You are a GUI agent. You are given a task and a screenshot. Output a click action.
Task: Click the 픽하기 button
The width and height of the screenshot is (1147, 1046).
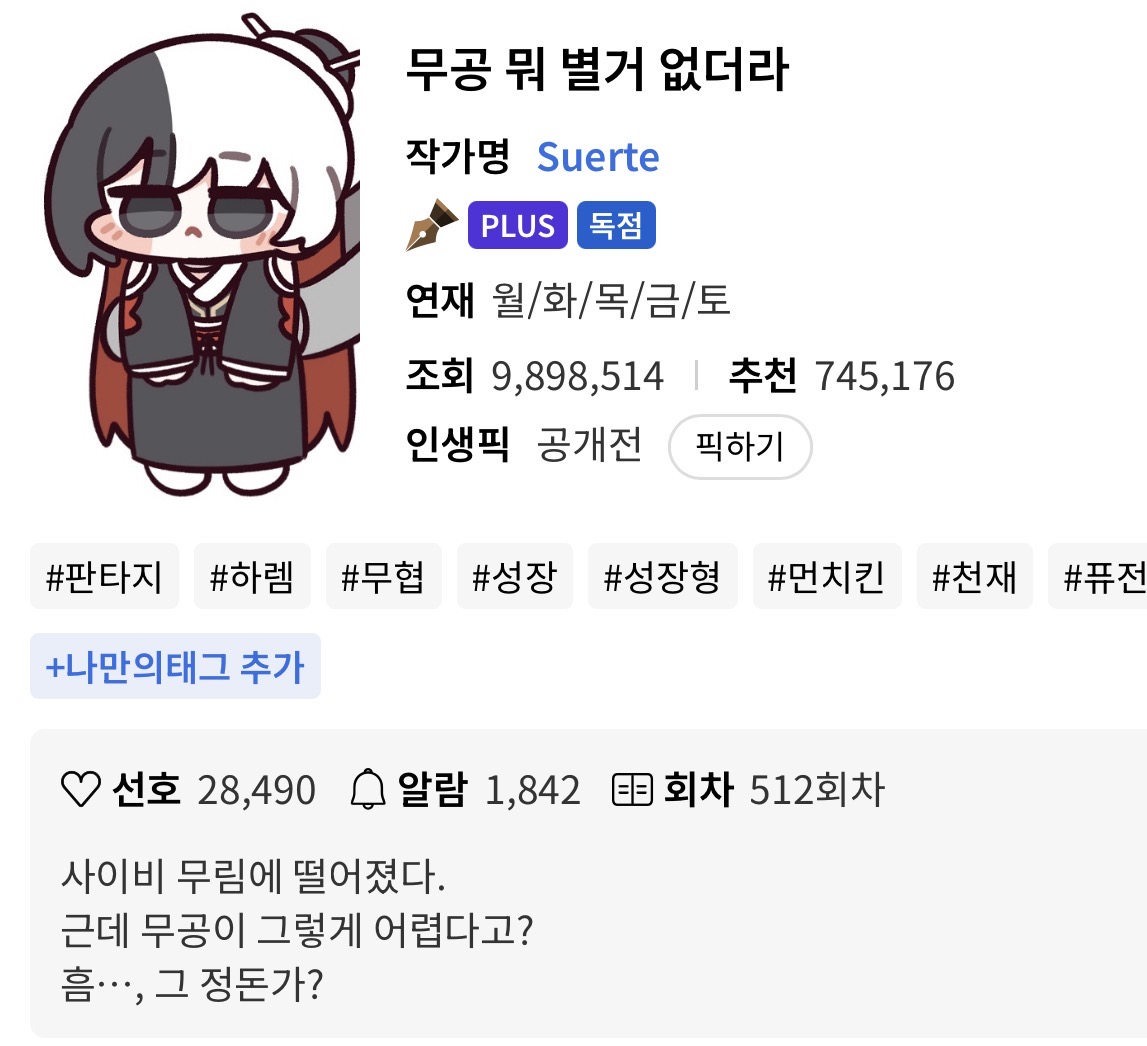[740, 446]
